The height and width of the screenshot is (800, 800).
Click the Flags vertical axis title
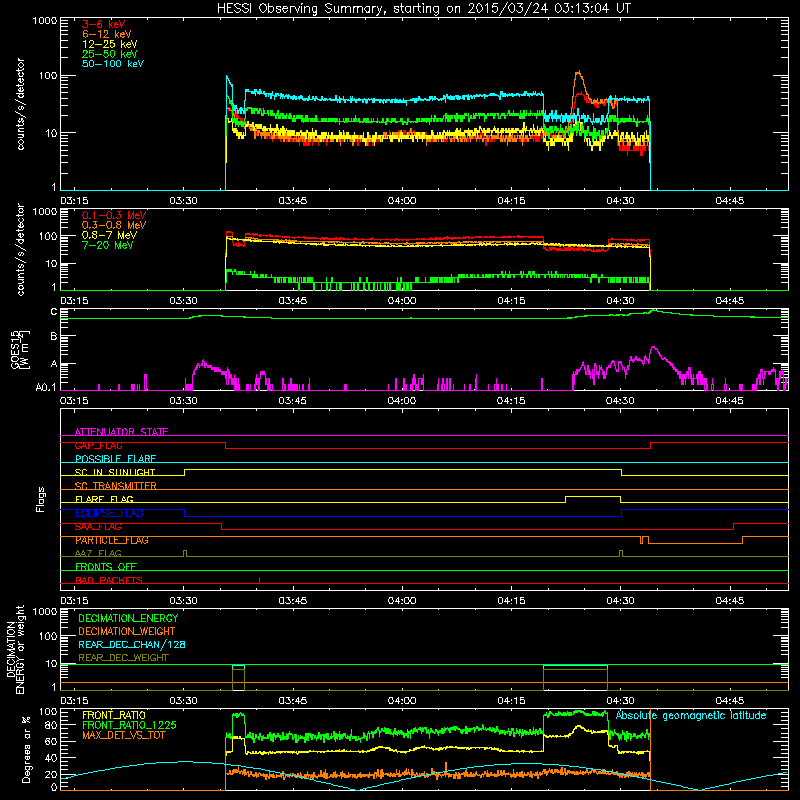coord(41,499)
